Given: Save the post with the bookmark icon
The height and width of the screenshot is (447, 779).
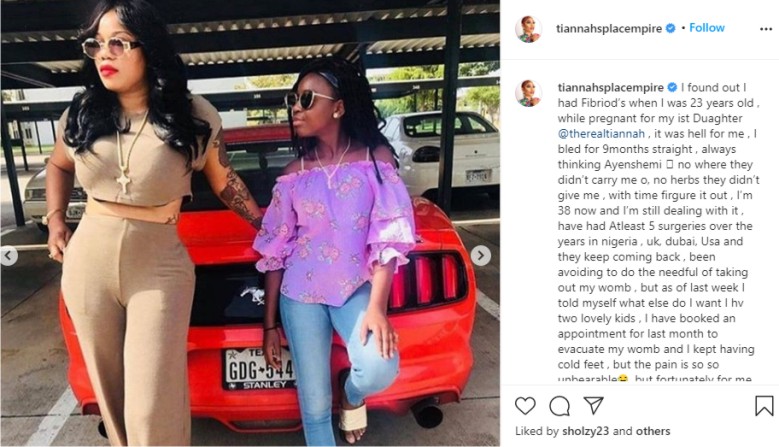Looking at the screenshot, I should [764, 406].
